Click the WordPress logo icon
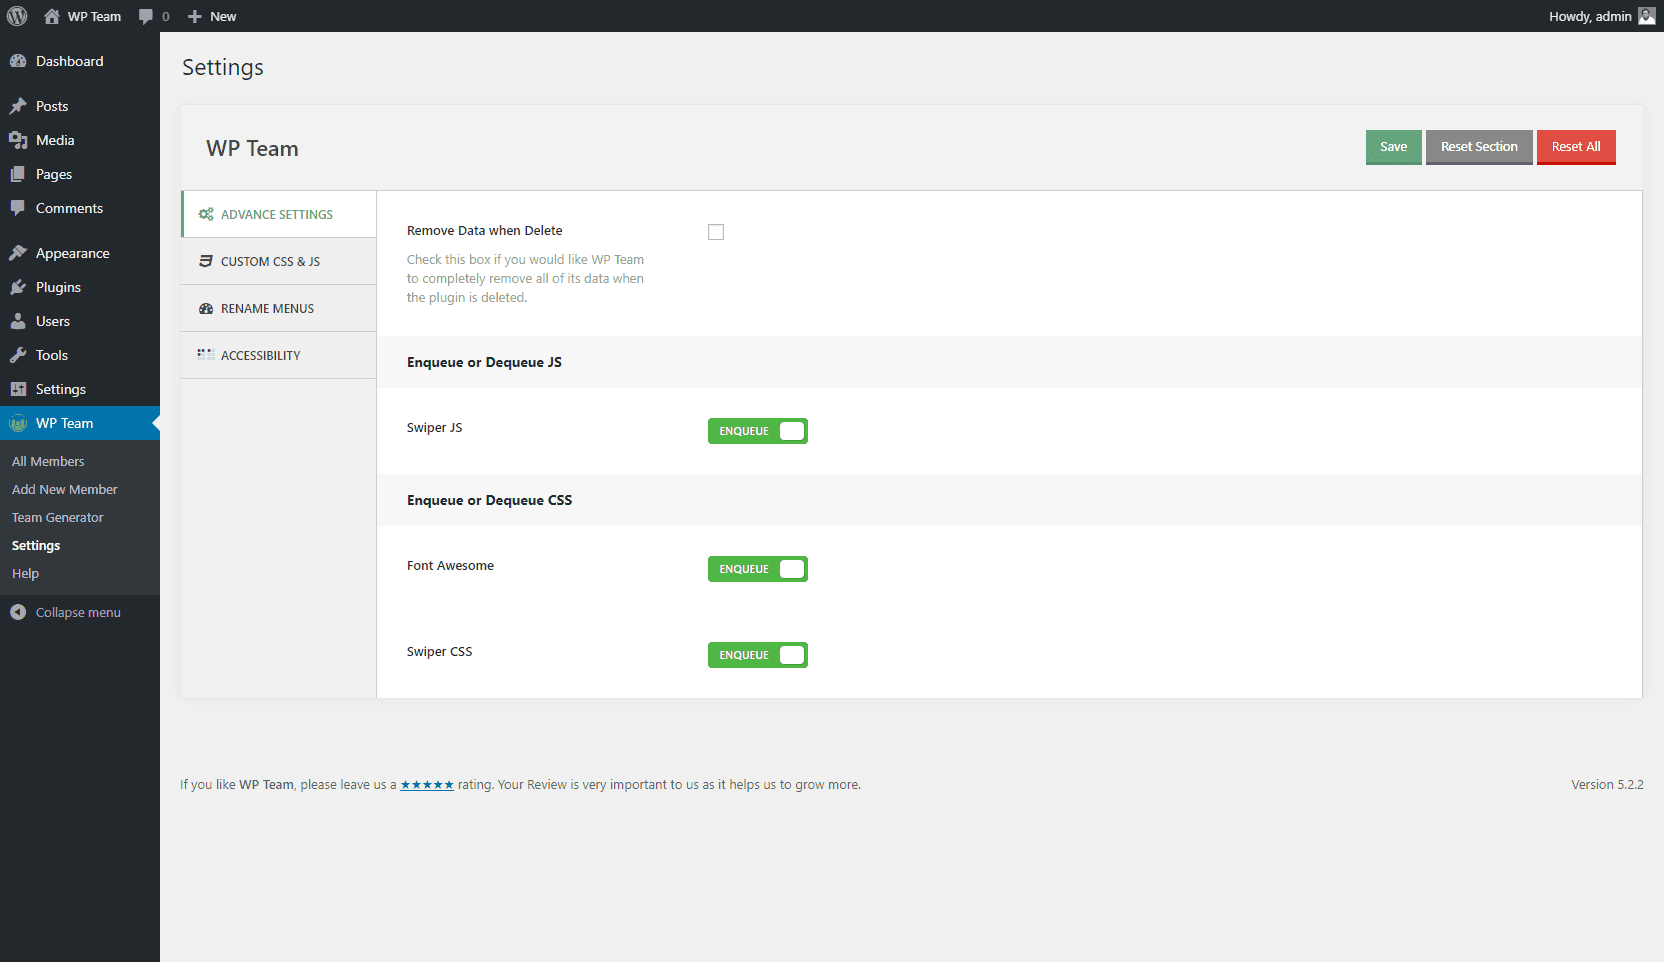This screenshot has height=962, width=1664. [17, 16]
